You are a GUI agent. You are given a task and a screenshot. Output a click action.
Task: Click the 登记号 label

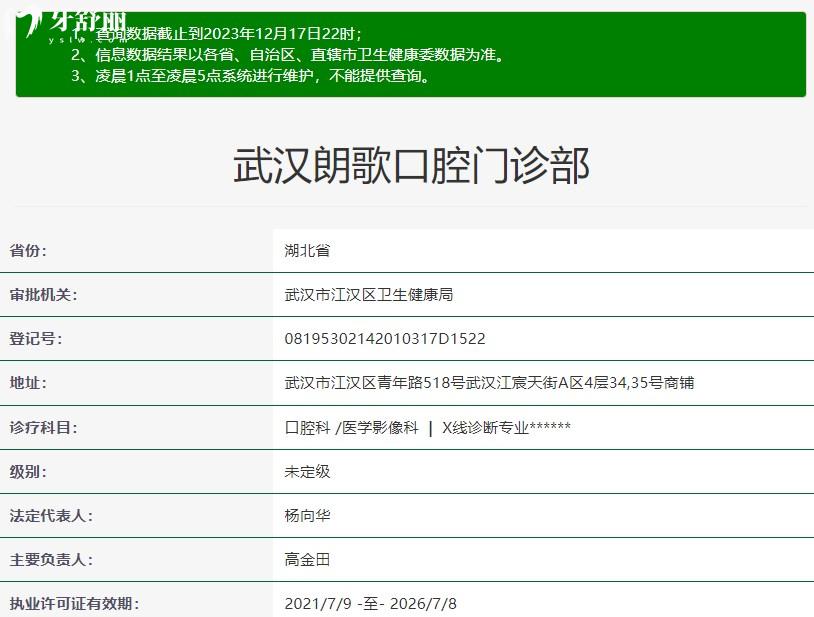(35, 339)
